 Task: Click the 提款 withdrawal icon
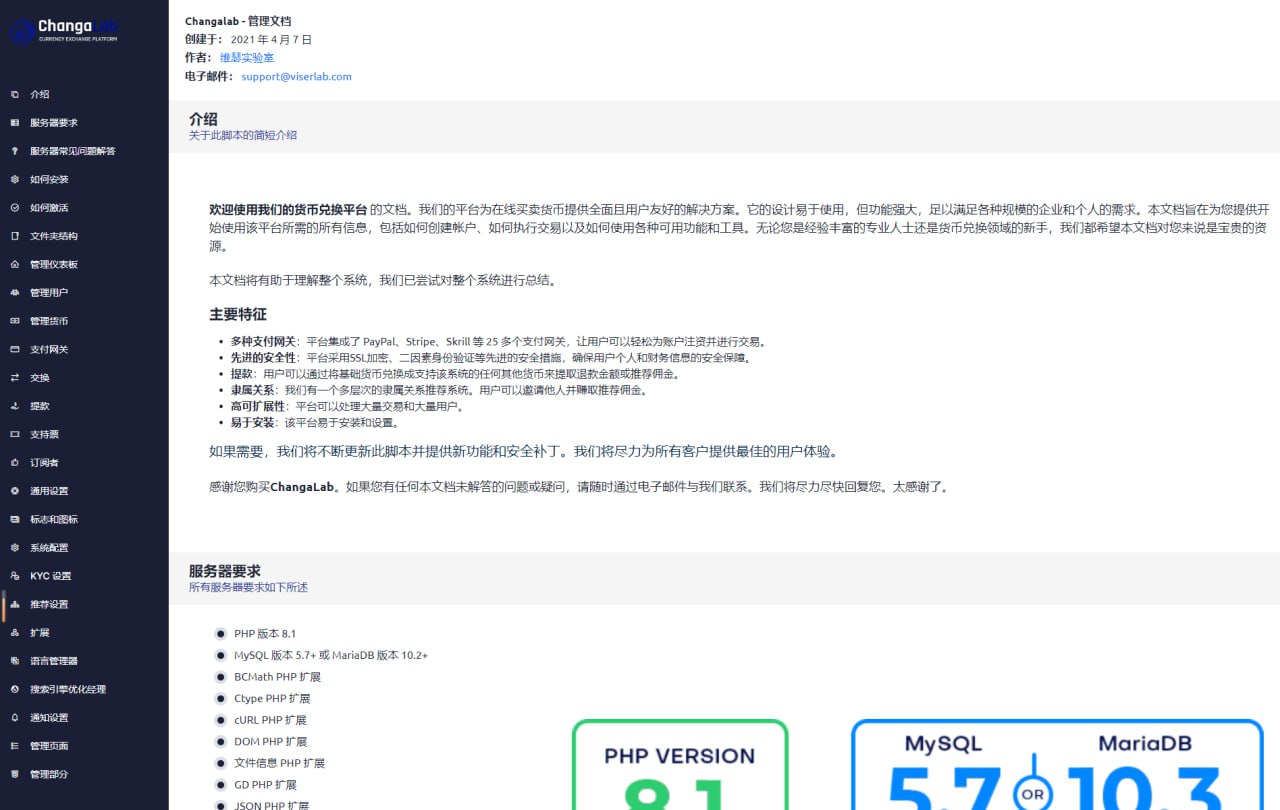(x=14, y=405)
